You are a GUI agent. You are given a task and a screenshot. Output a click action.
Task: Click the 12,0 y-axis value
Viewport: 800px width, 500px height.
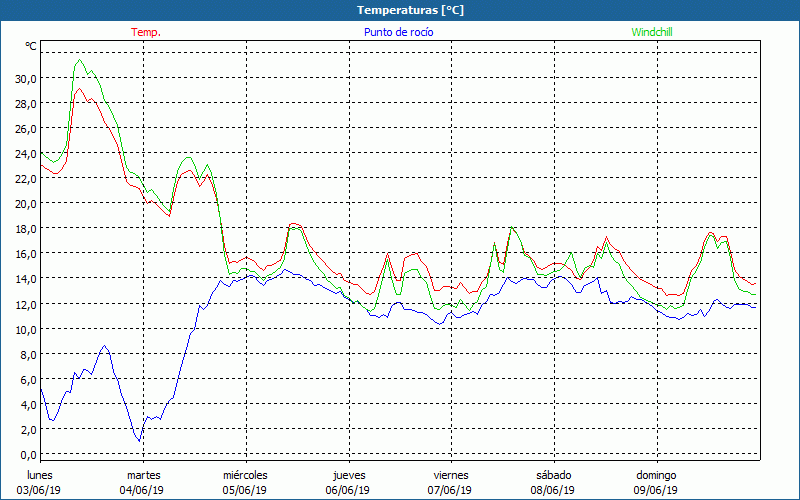(x=26, y=304)
